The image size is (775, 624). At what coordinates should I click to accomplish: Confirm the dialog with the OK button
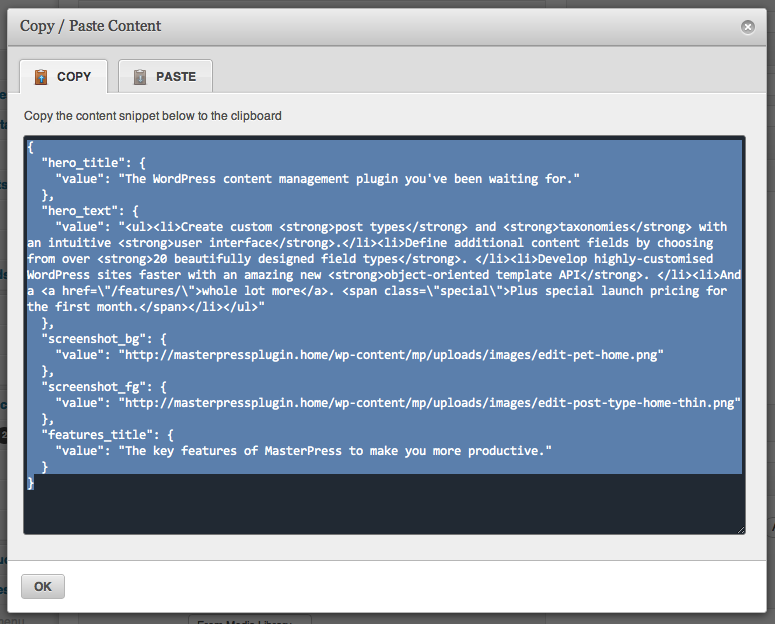[x=43, y=586]
